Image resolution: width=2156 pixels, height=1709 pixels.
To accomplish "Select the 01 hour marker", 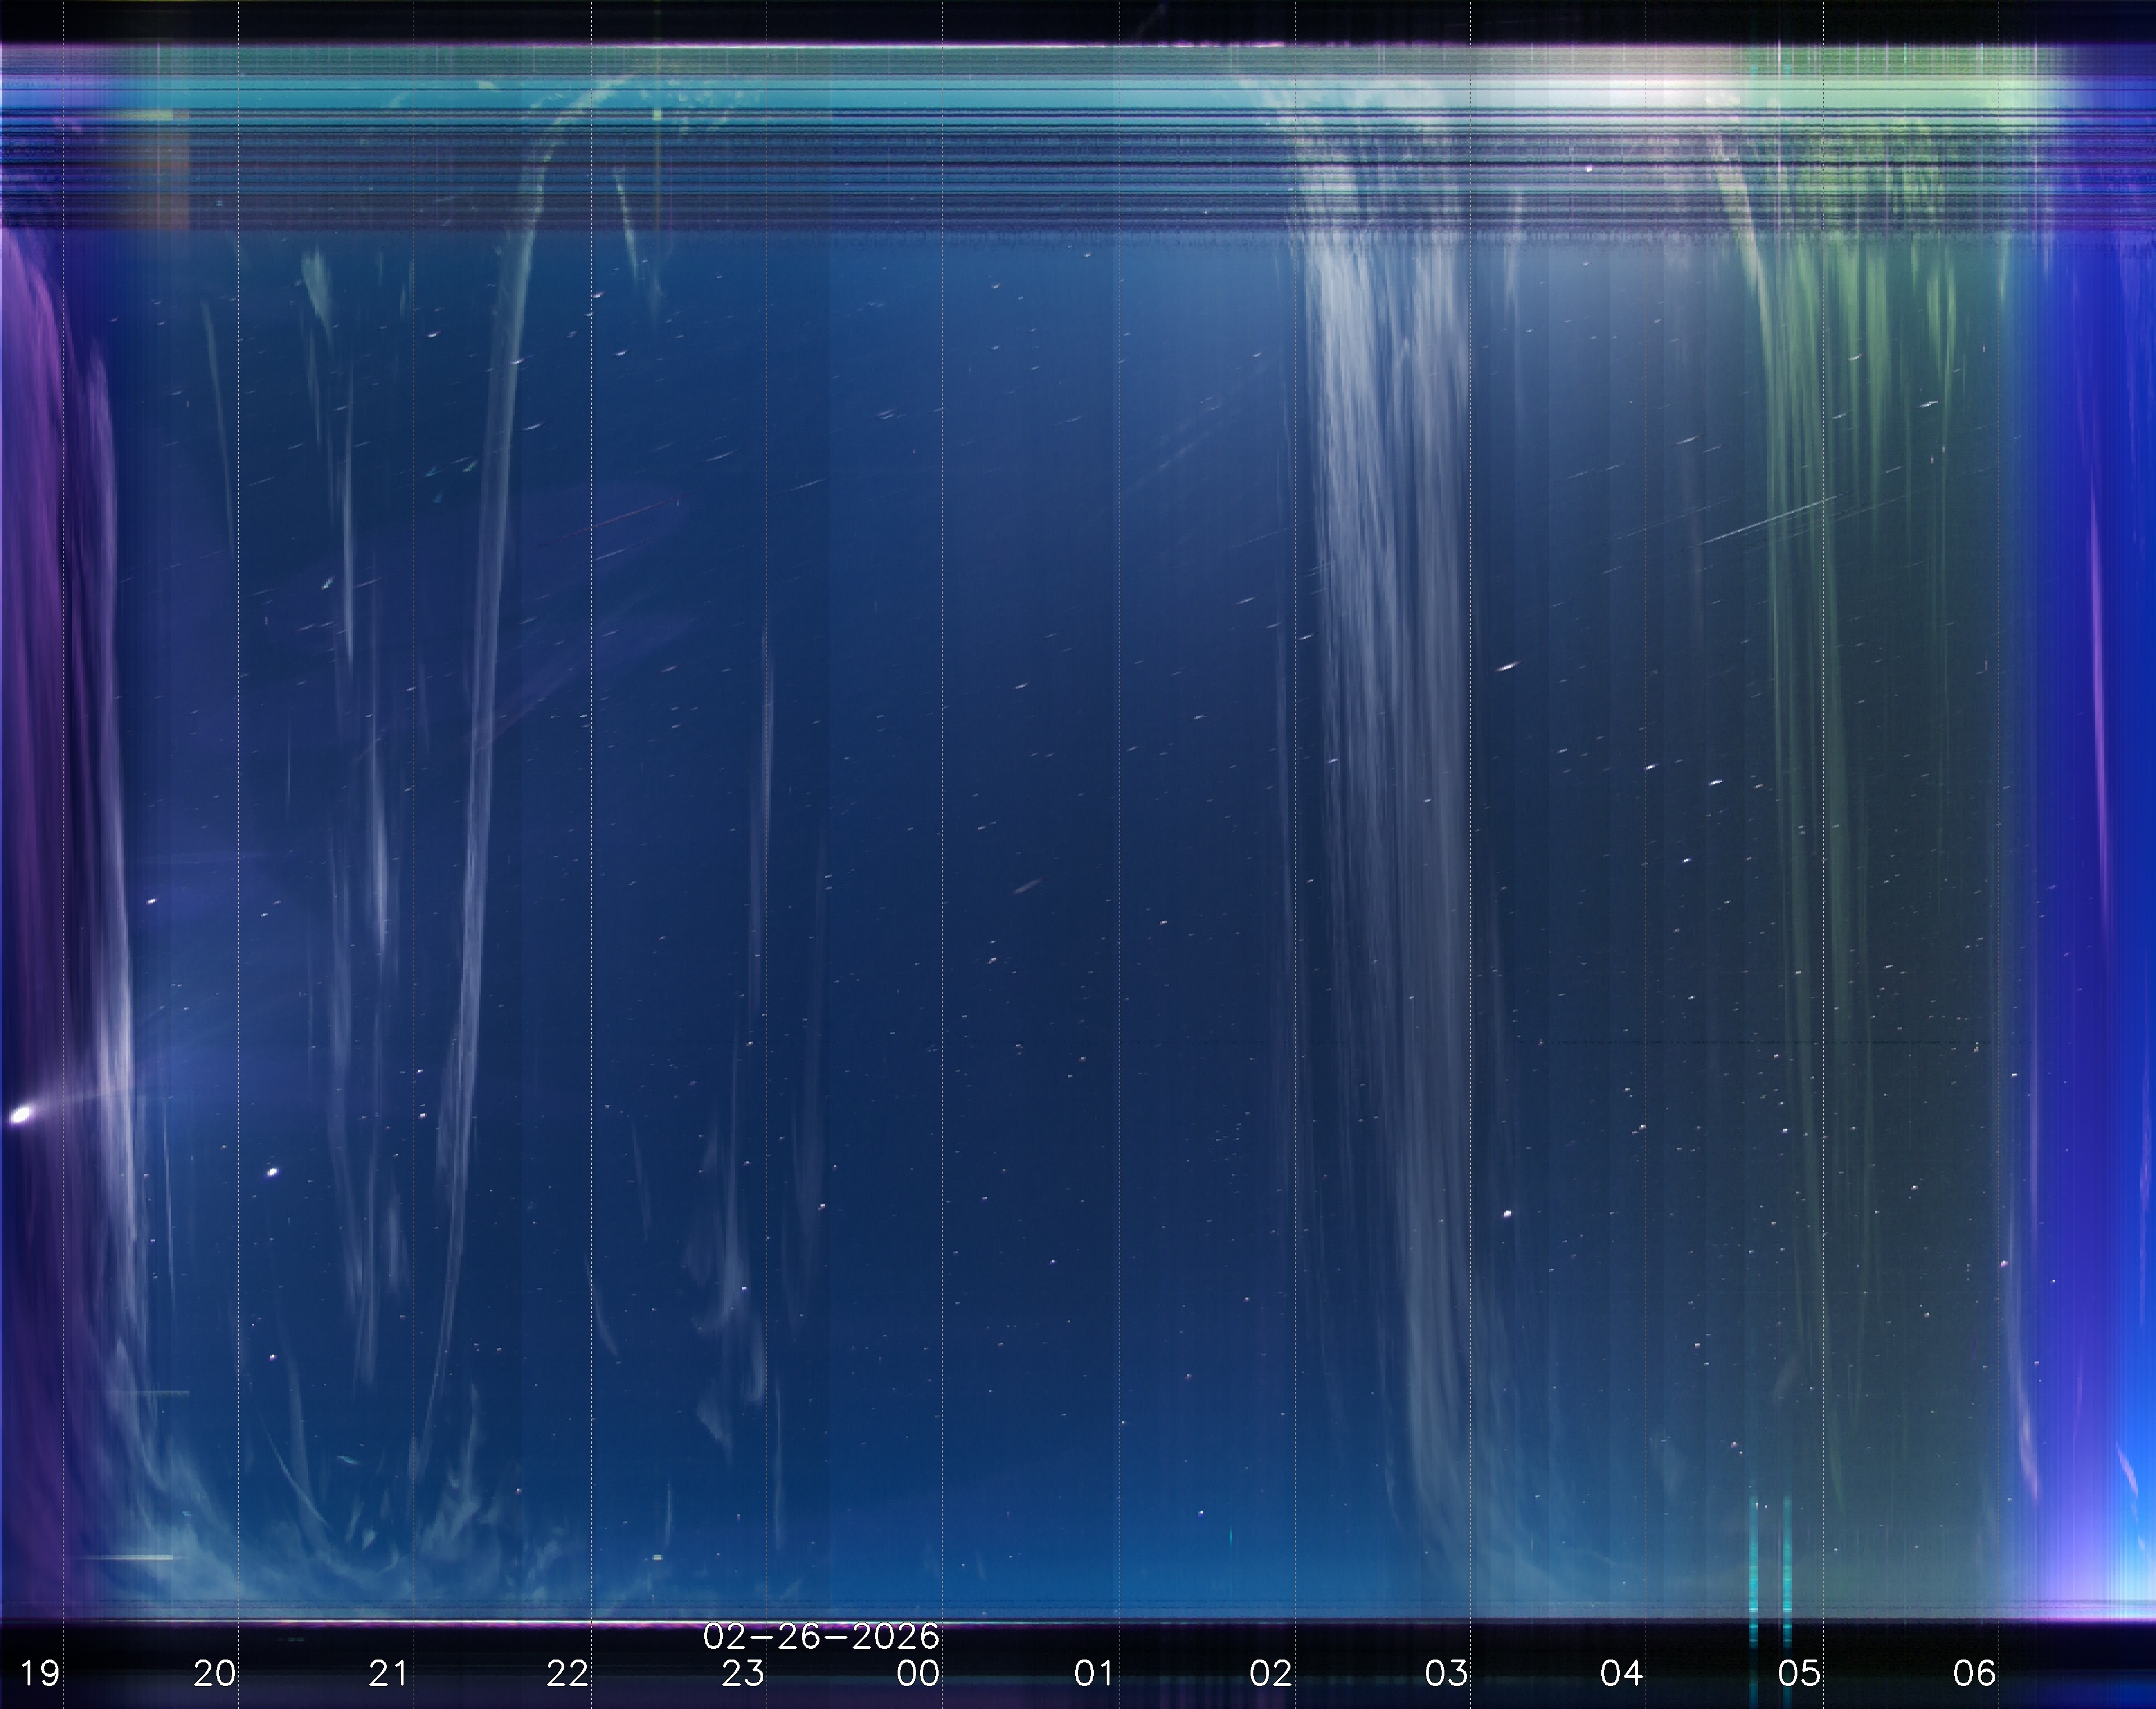I will click(1094, 1674).
